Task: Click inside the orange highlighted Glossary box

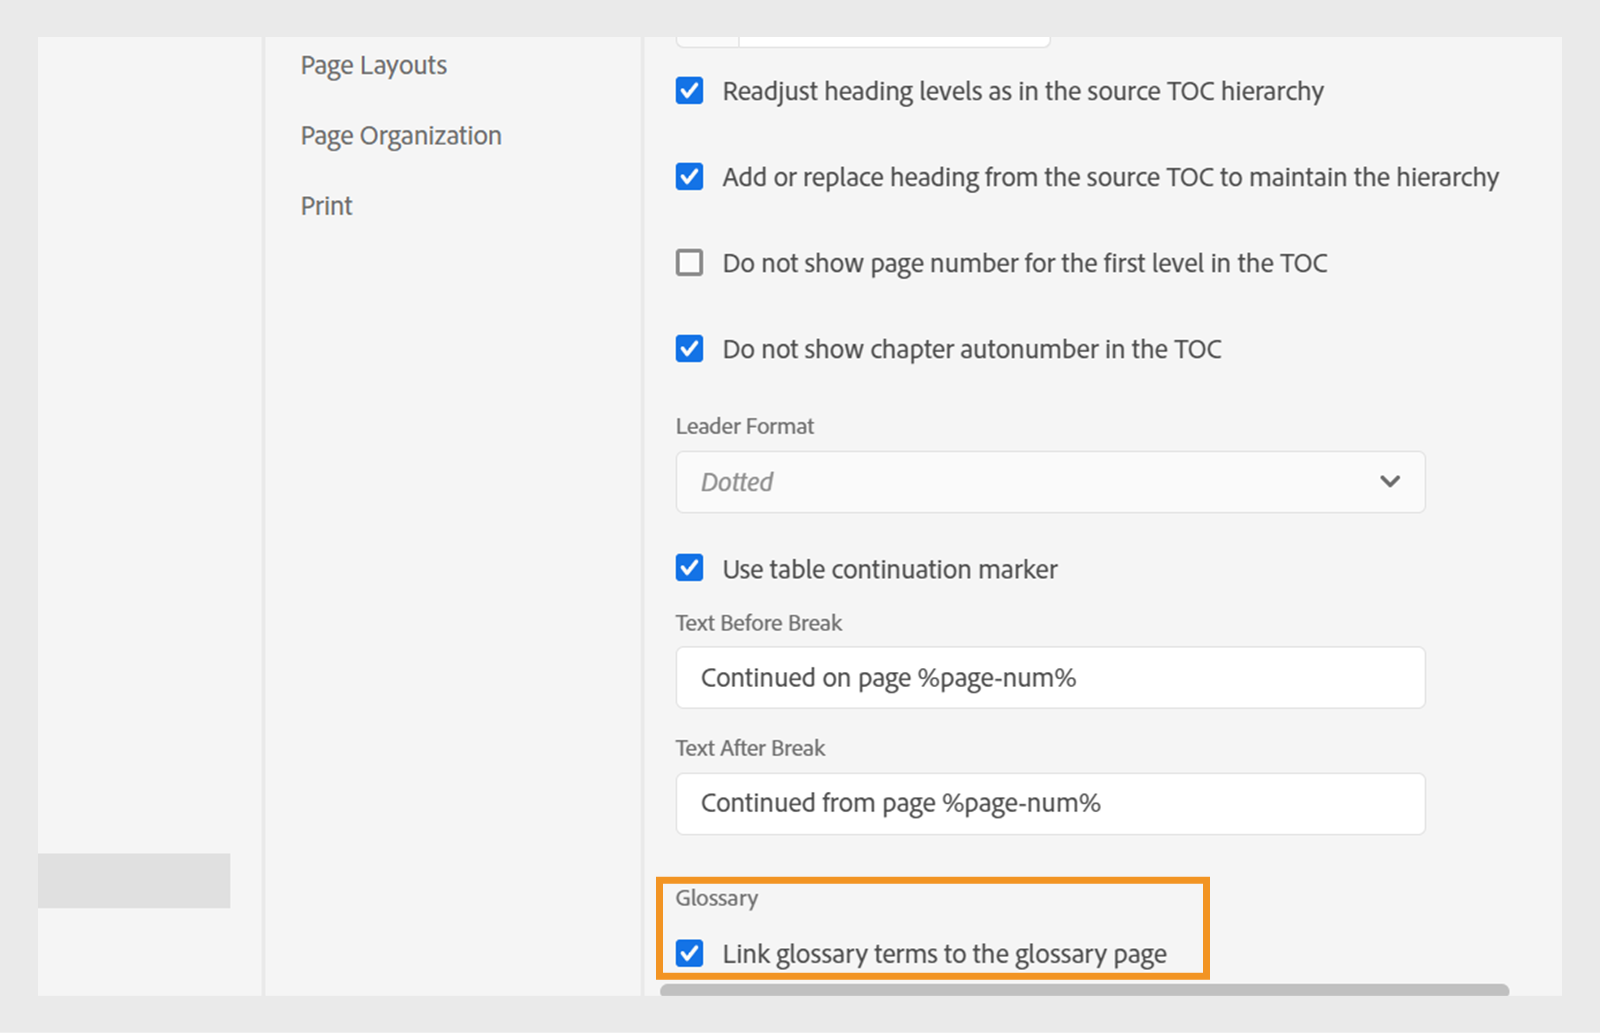Action: coord(932,928)
